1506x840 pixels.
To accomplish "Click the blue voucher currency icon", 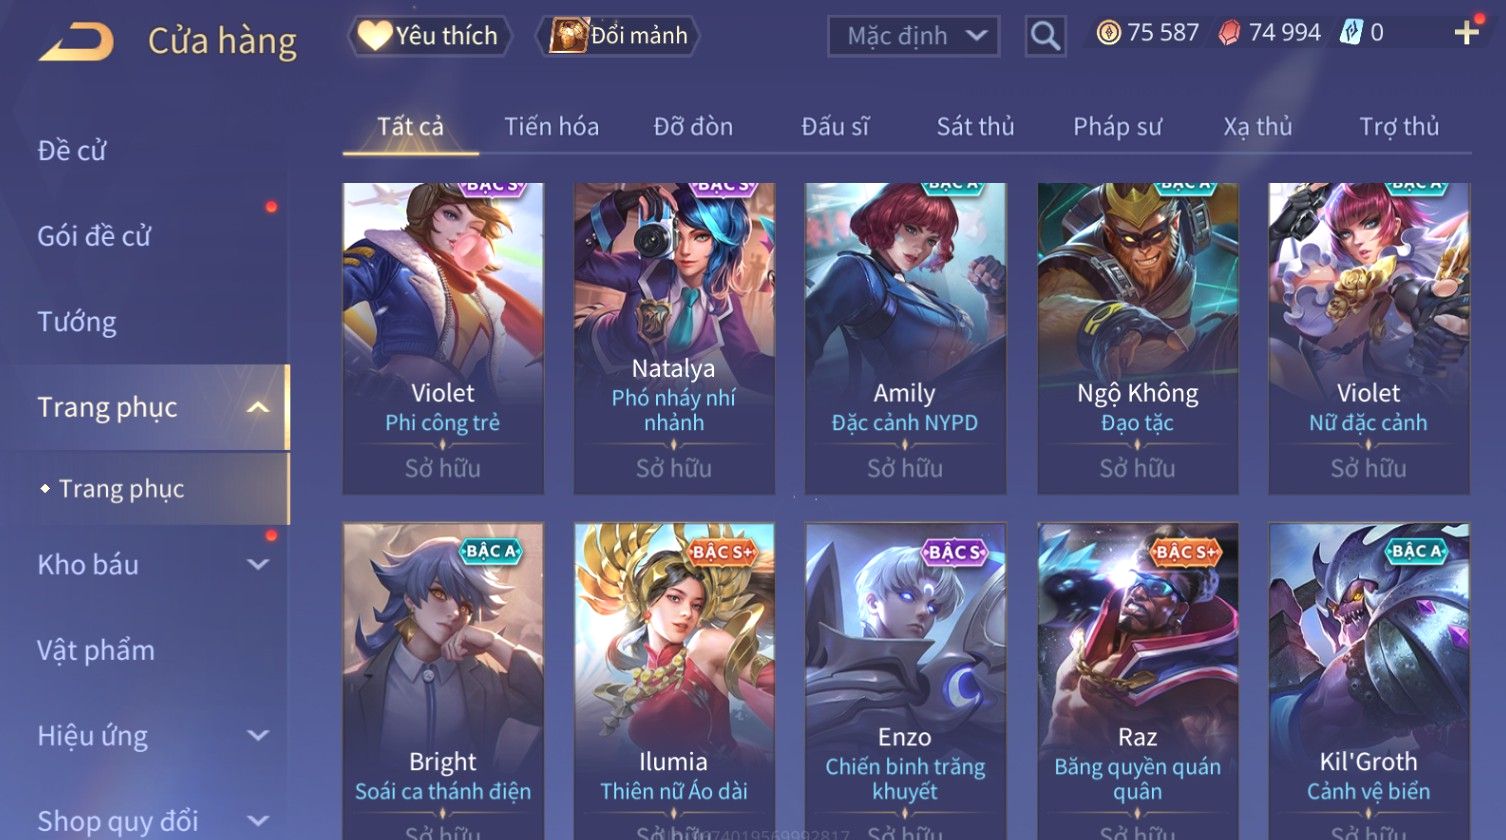I will coord(1351,33).
